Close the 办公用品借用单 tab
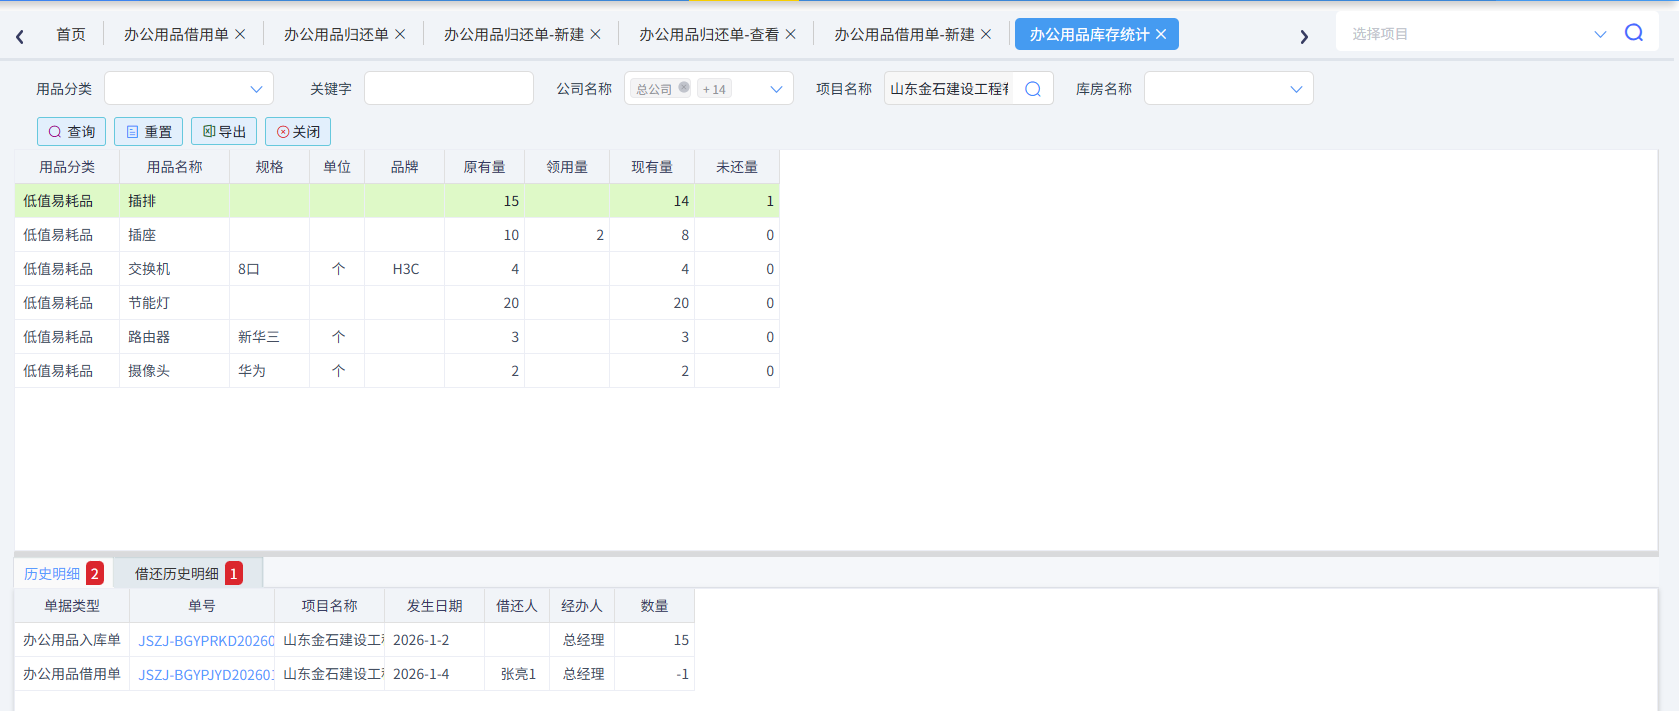This screenshot has height=711, width=1679. tap(240, 34)
